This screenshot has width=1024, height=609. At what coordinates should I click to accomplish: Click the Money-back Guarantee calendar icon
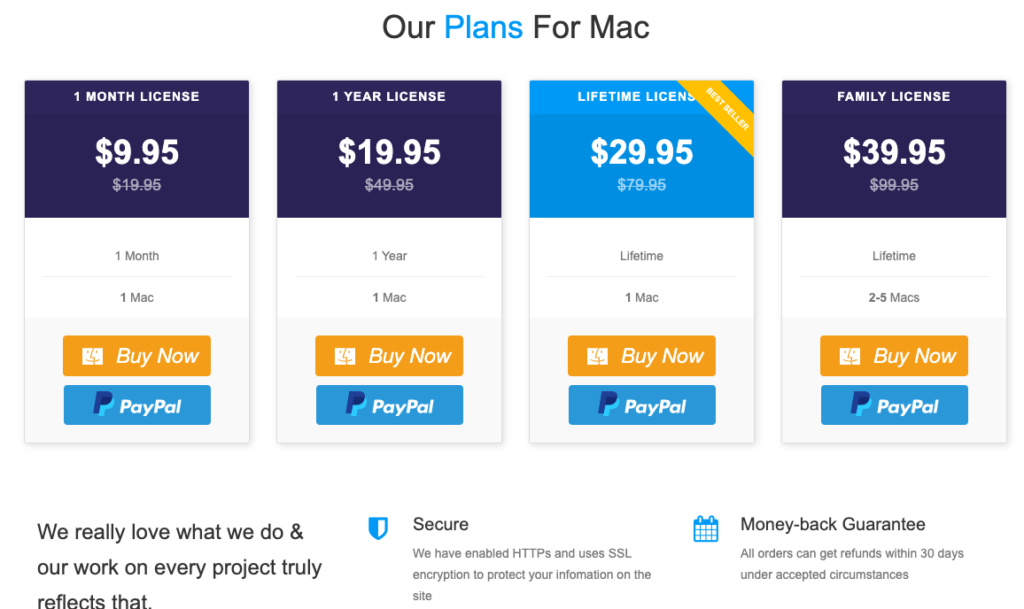(706, 528)
